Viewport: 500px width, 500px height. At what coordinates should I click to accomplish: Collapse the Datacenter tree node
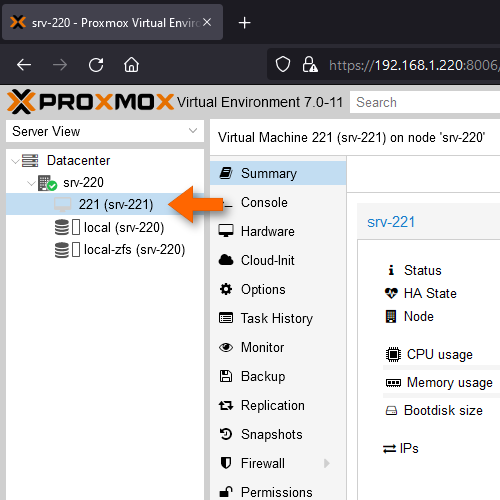coord(15,161)
